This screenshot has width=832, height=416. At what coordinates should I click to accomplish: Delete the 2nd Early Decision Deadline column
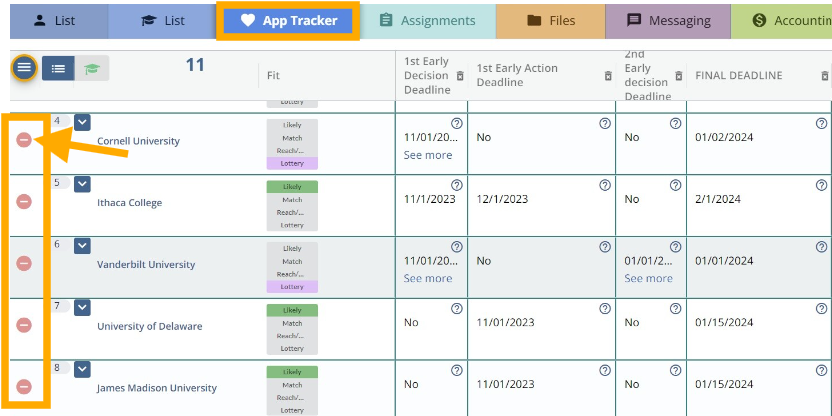pos(679,75)
